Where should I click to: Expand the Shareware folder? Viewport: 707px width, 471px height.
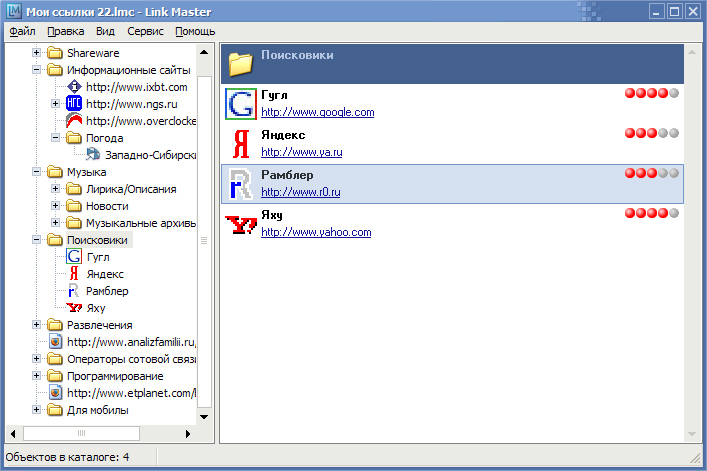[37, 53]
